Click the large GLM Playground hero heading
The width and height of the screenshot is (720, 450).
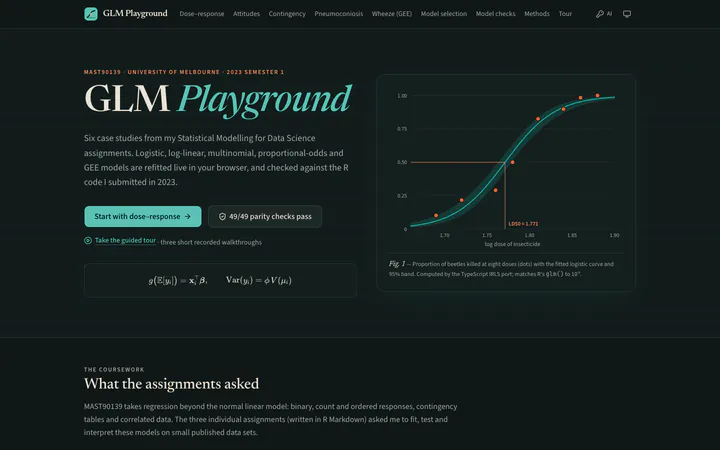point(218,100)
